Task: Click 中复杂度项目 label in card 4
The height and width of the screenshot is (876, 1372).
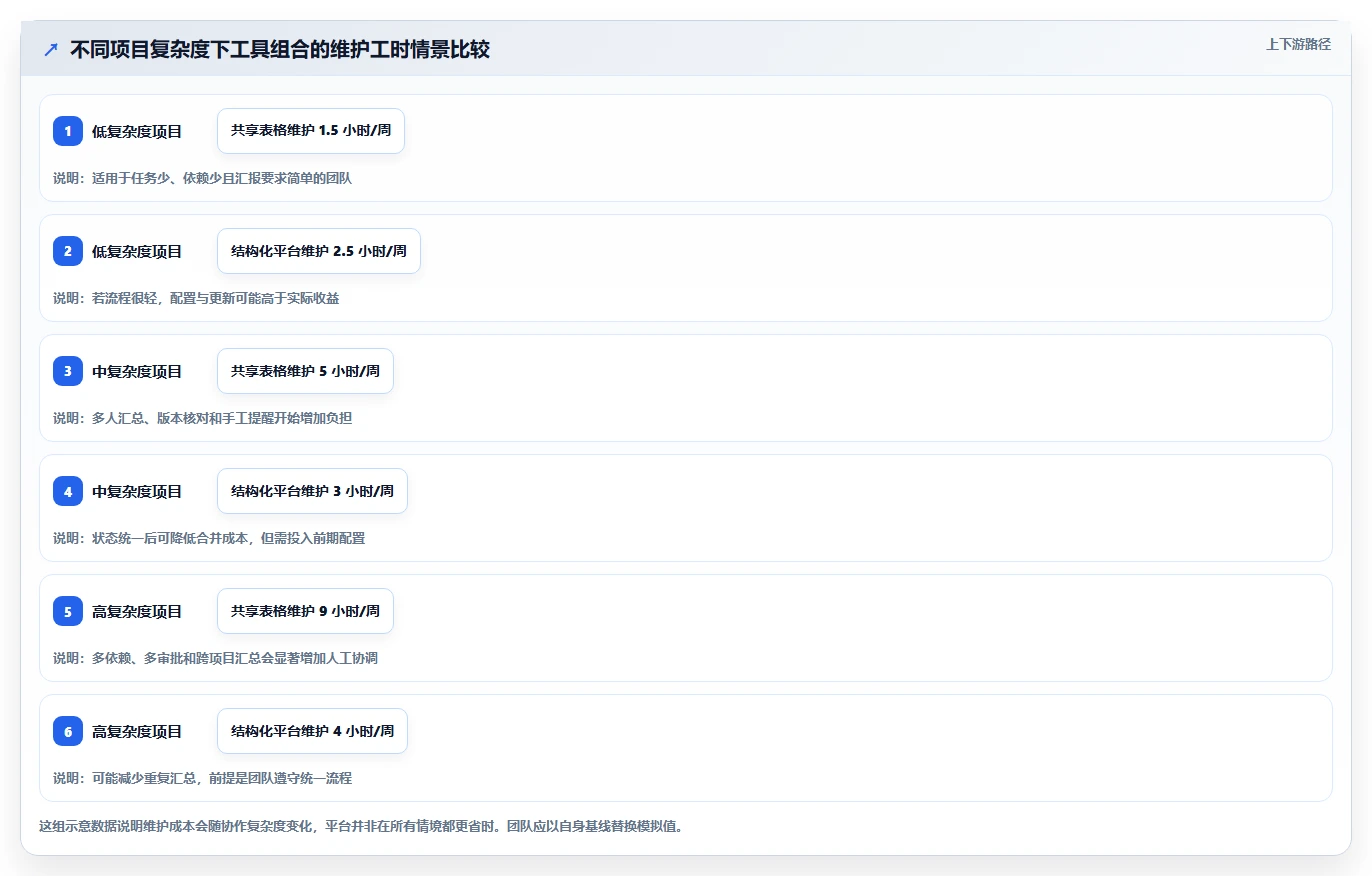Action: (x=137, y=491)
